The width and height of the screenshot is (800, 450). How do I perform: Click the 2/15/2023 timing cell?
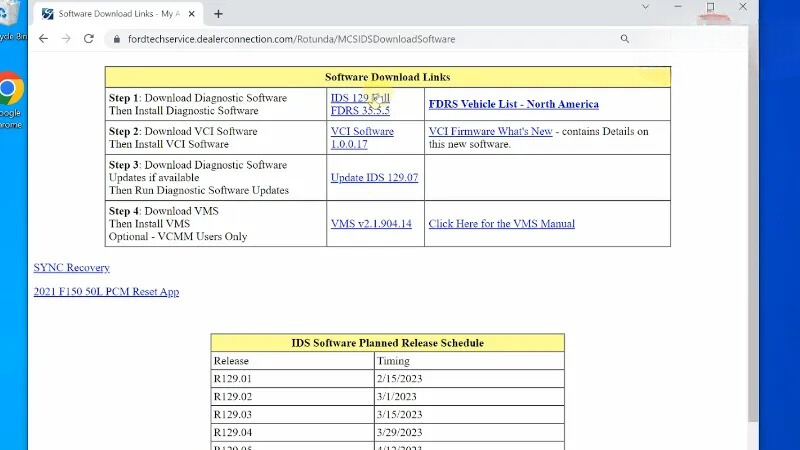pyautogui.click(x=469, y=379)
